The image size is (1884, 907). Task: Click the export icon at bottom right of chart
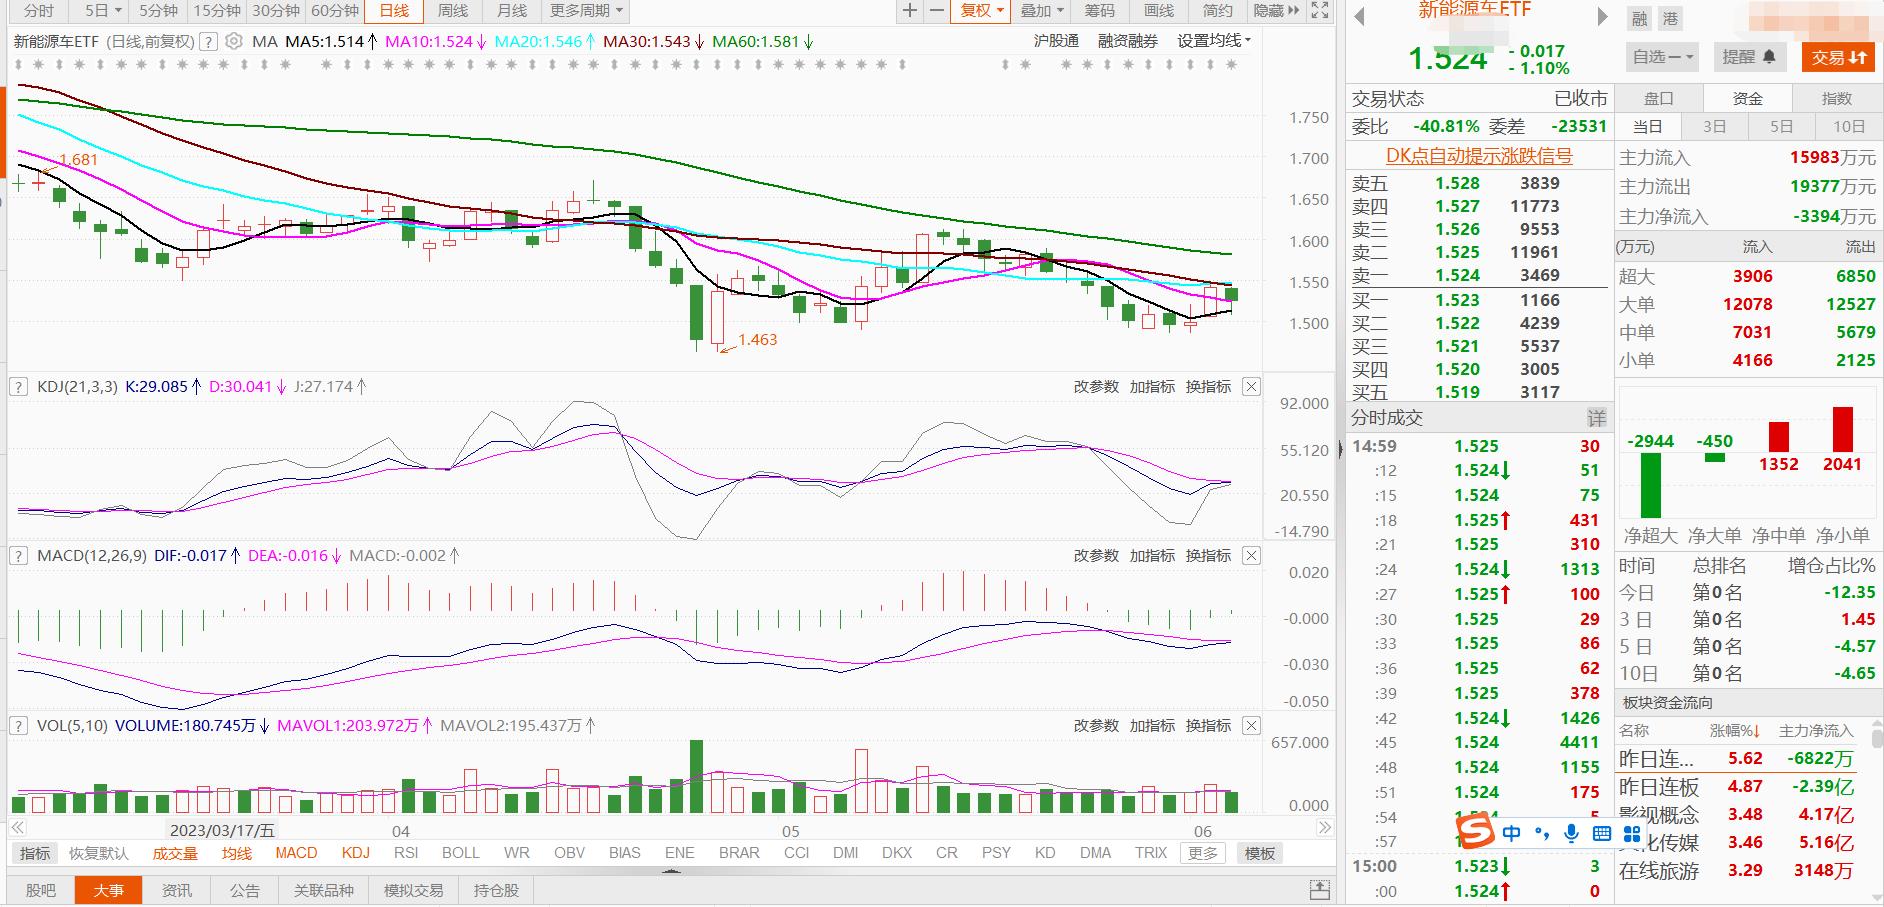pyautogui.click(x=1319, y=889)
